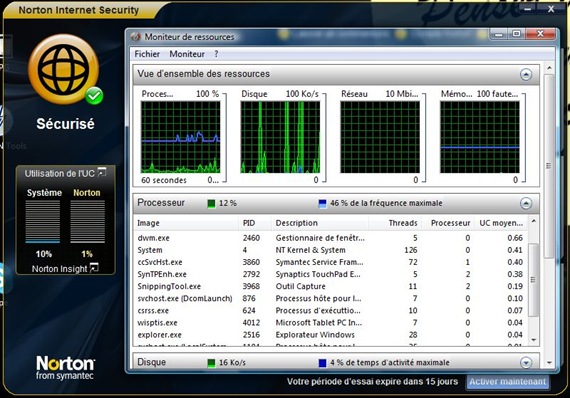Open the Utilisation de l'UC popup icon
Viewport: 570px width, 398px height.
[103, 172]
